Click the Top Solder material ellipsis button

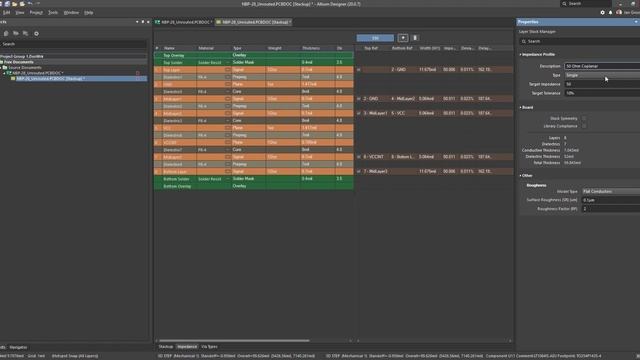tap(228, 62)
